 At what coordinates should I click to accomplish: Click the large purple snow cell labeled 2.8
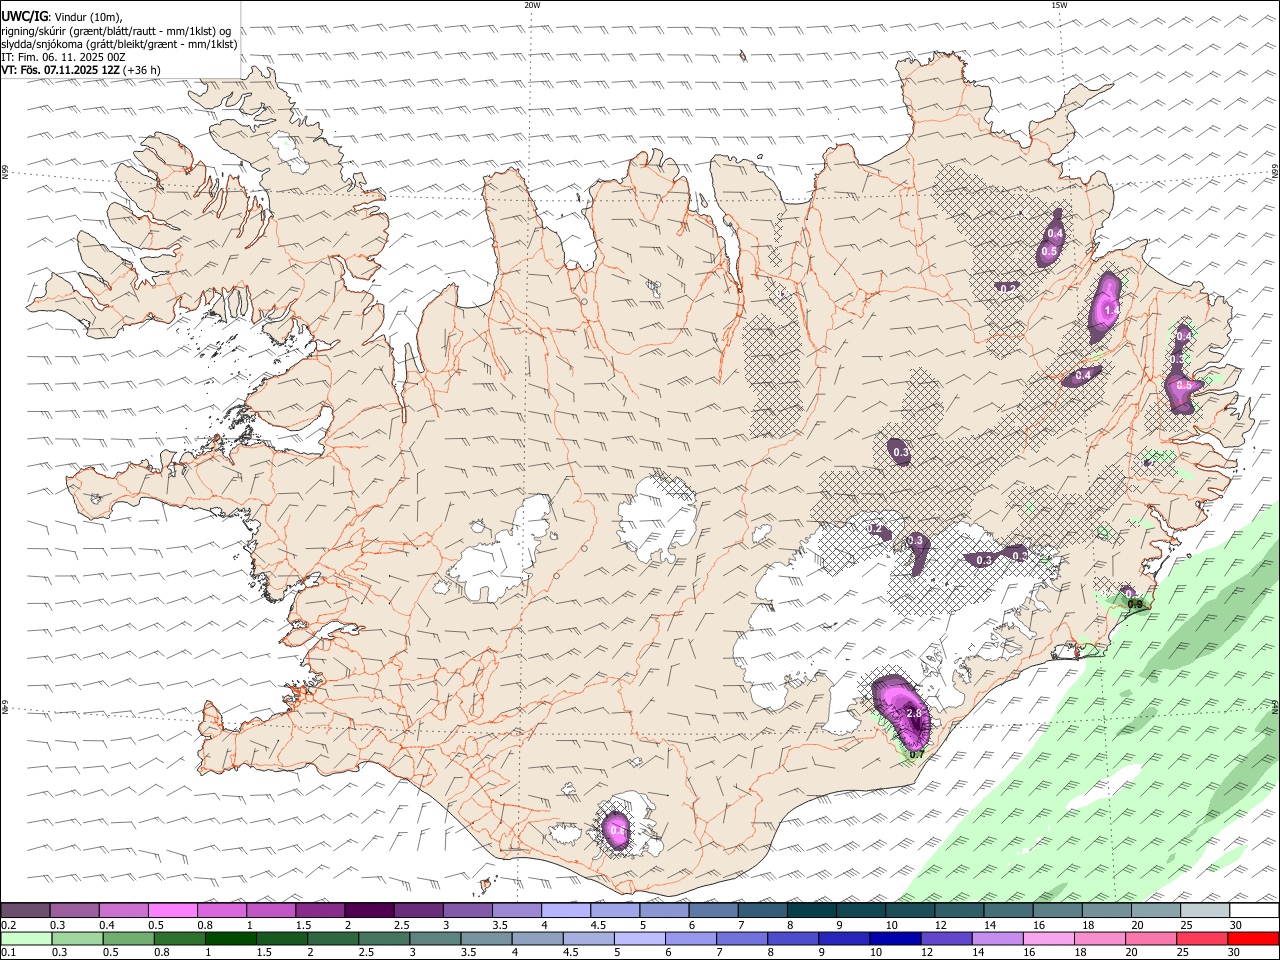click(902, 711)
